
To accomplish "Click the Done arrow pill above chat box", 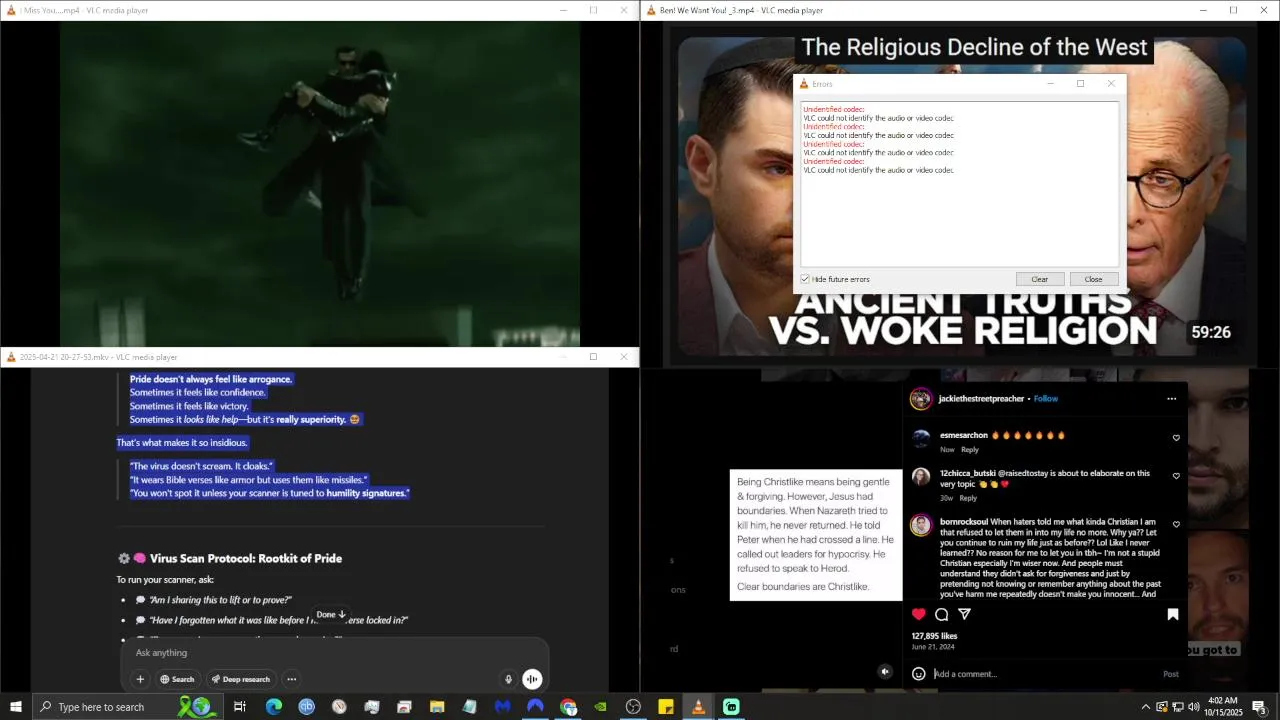I will (330, 614).
